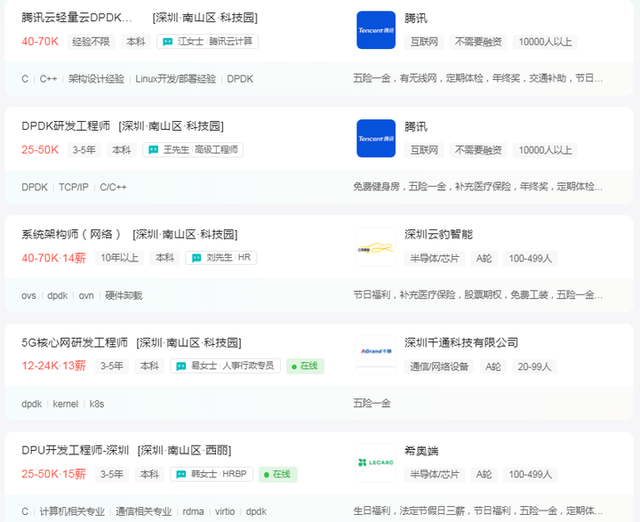The width and height of the screenshot is (640, 522).
Task: Open company name 希奥端
Action: [x=421, y=451]
